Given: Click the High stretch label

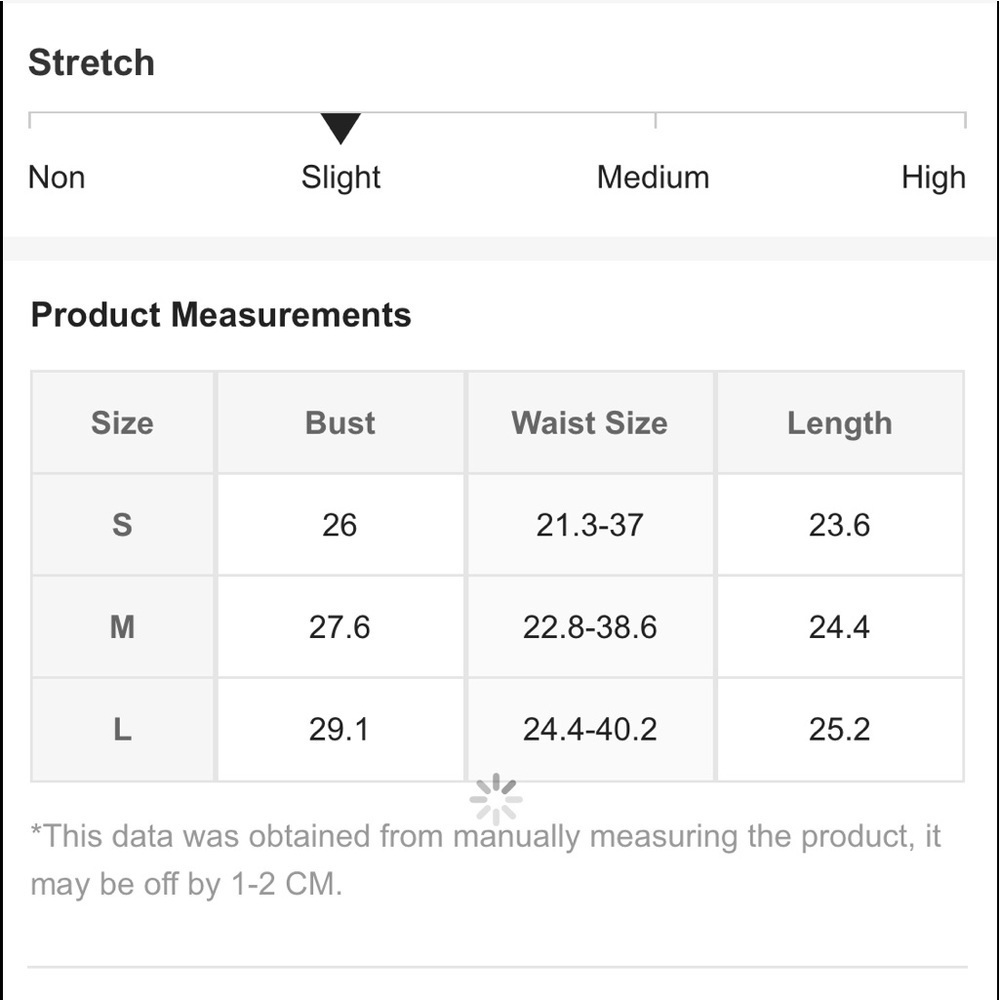Looking at the screenshot, I should pyautogui.click(x=933, y=178).
